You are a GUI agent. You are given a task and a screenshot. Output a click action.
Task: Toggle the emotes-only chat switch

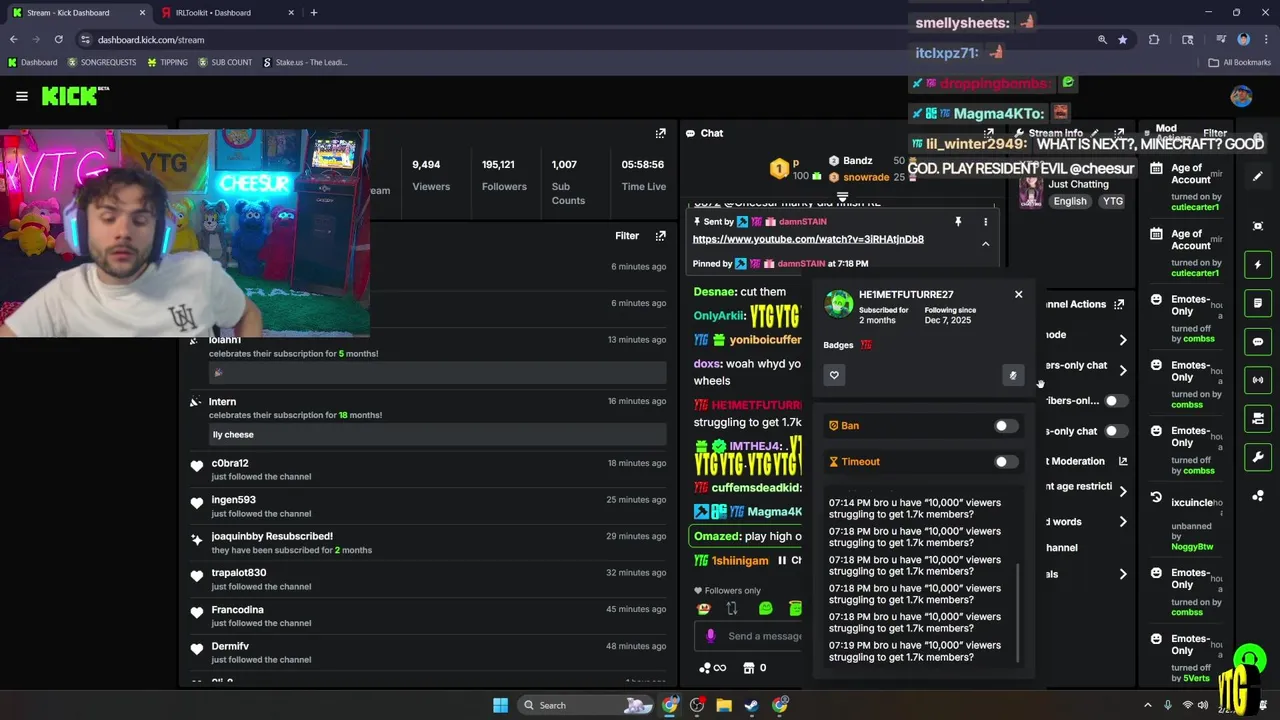click(1115, 431)
